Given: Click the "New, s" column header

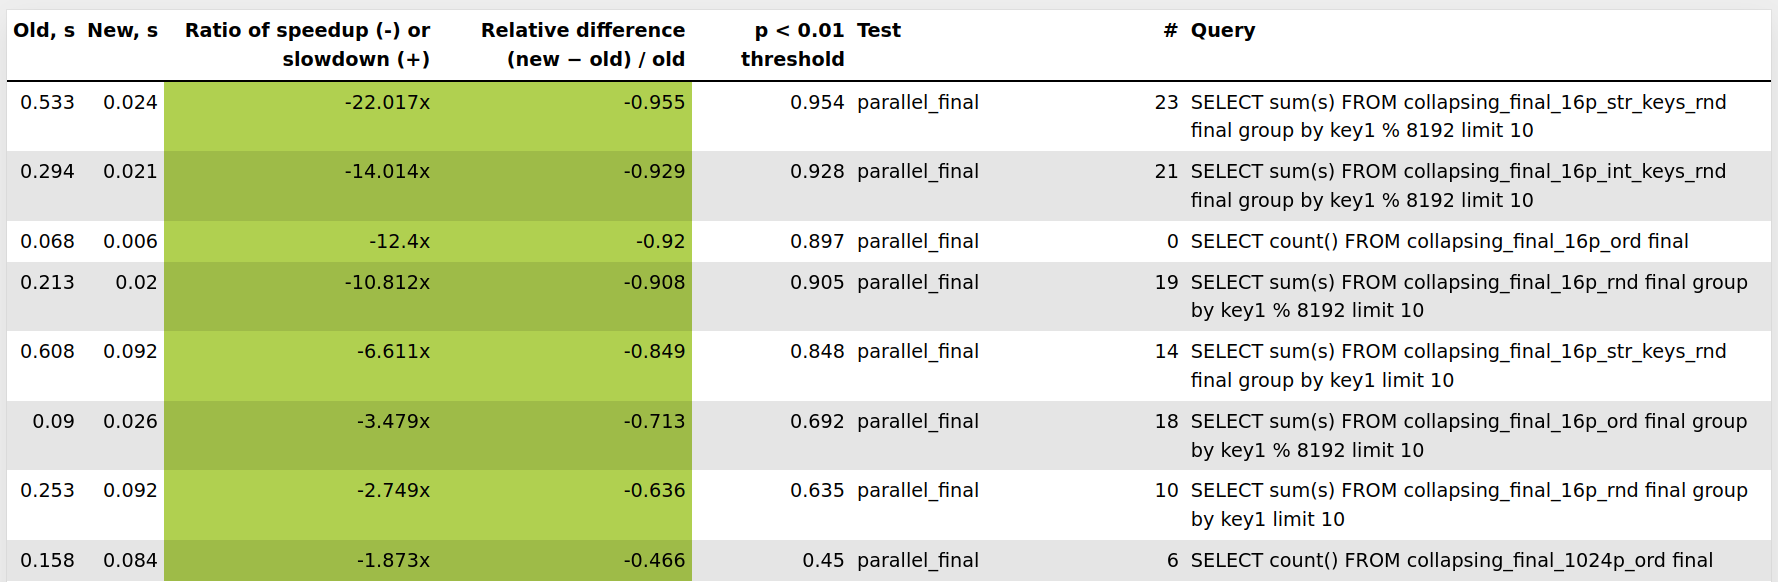Looking at the screenshot, I should coord(122,31).
